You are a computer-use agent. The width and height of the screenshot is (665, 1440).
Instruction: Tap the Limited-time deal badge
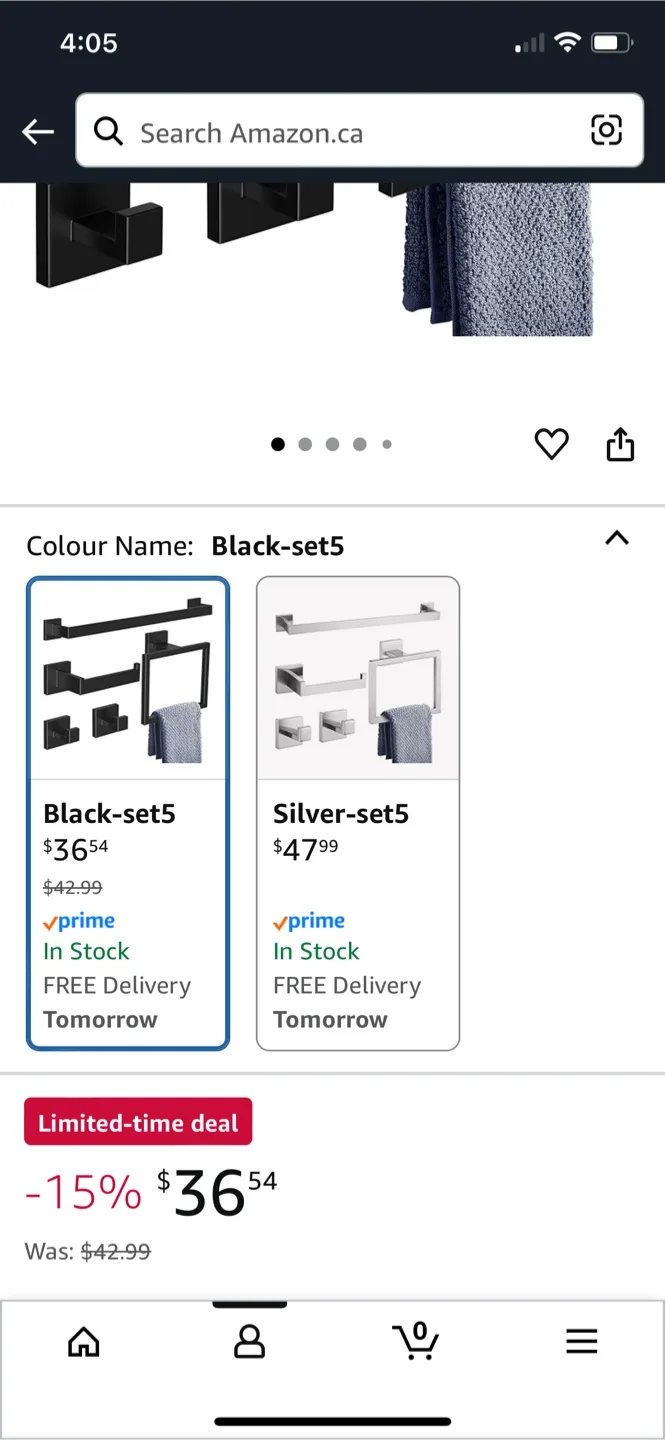pyautogui.click(x=138, y=1121)
